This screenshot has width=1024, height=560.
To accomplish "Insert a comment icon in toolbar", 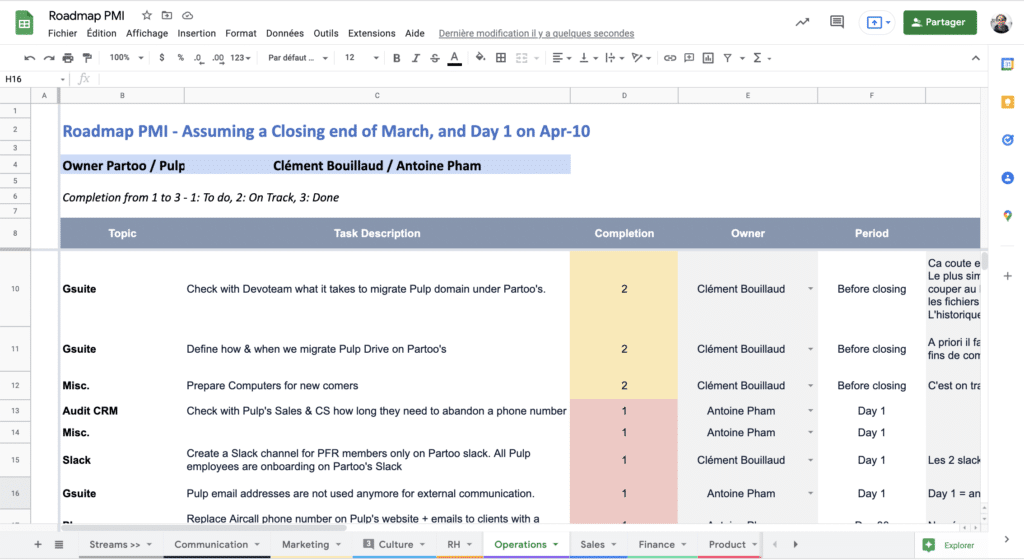I will (x=689, y=58).
